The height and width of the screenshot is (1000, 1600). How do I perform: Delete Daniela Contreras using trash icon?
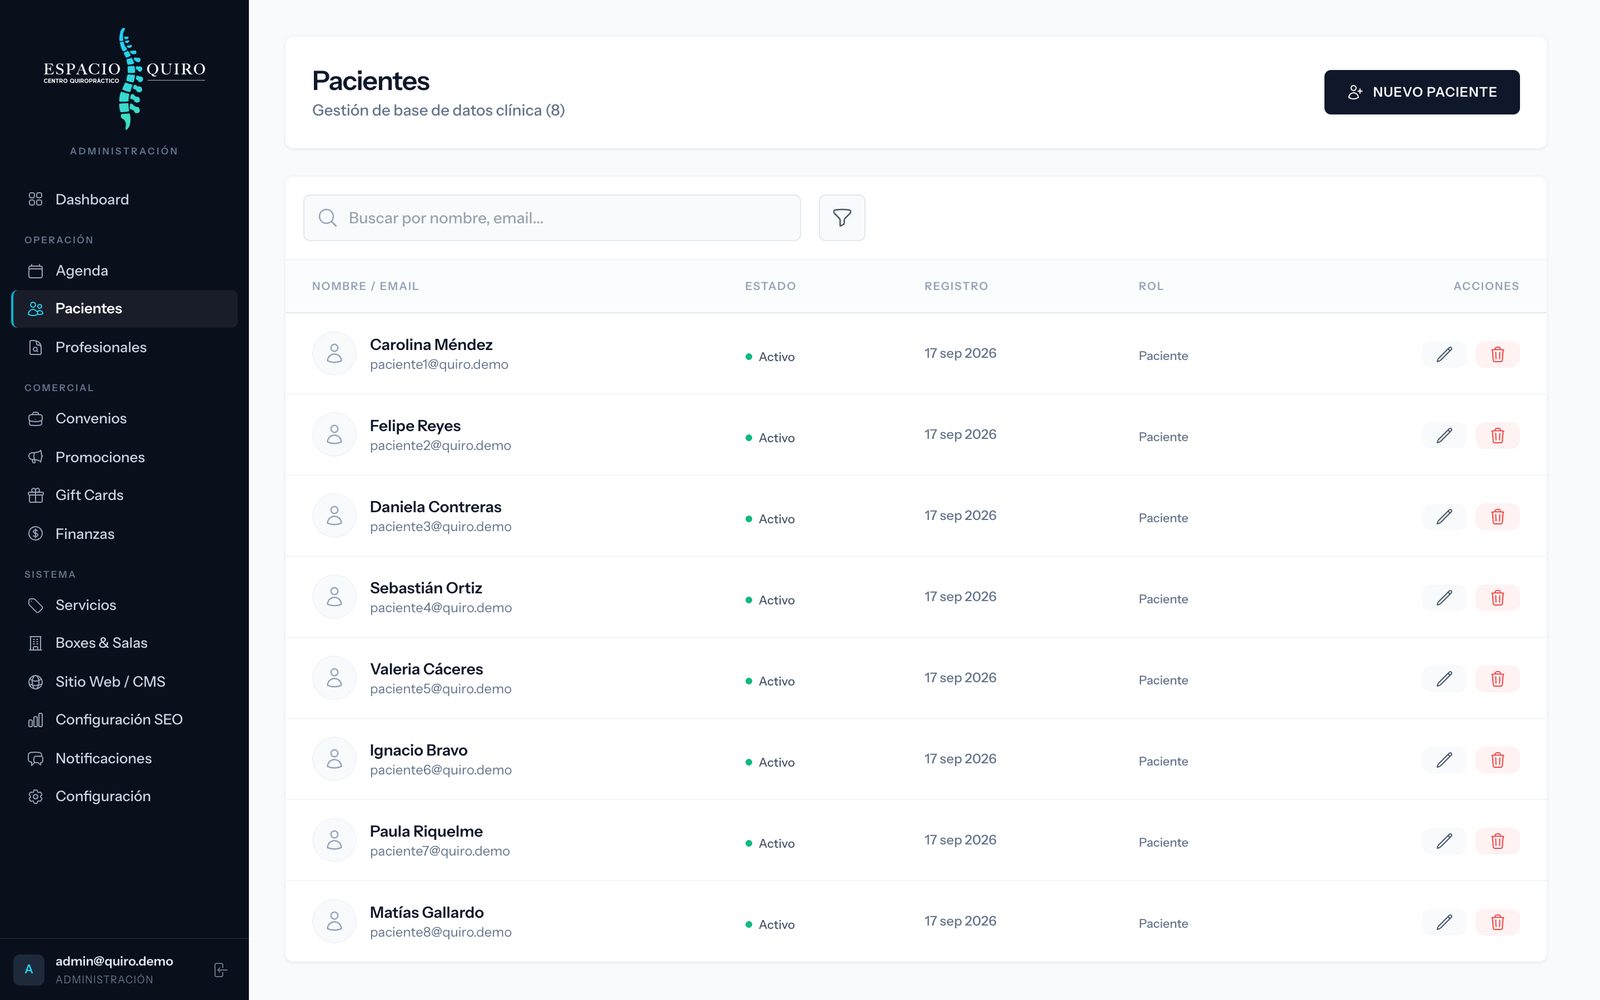(x=1497, y=516)
